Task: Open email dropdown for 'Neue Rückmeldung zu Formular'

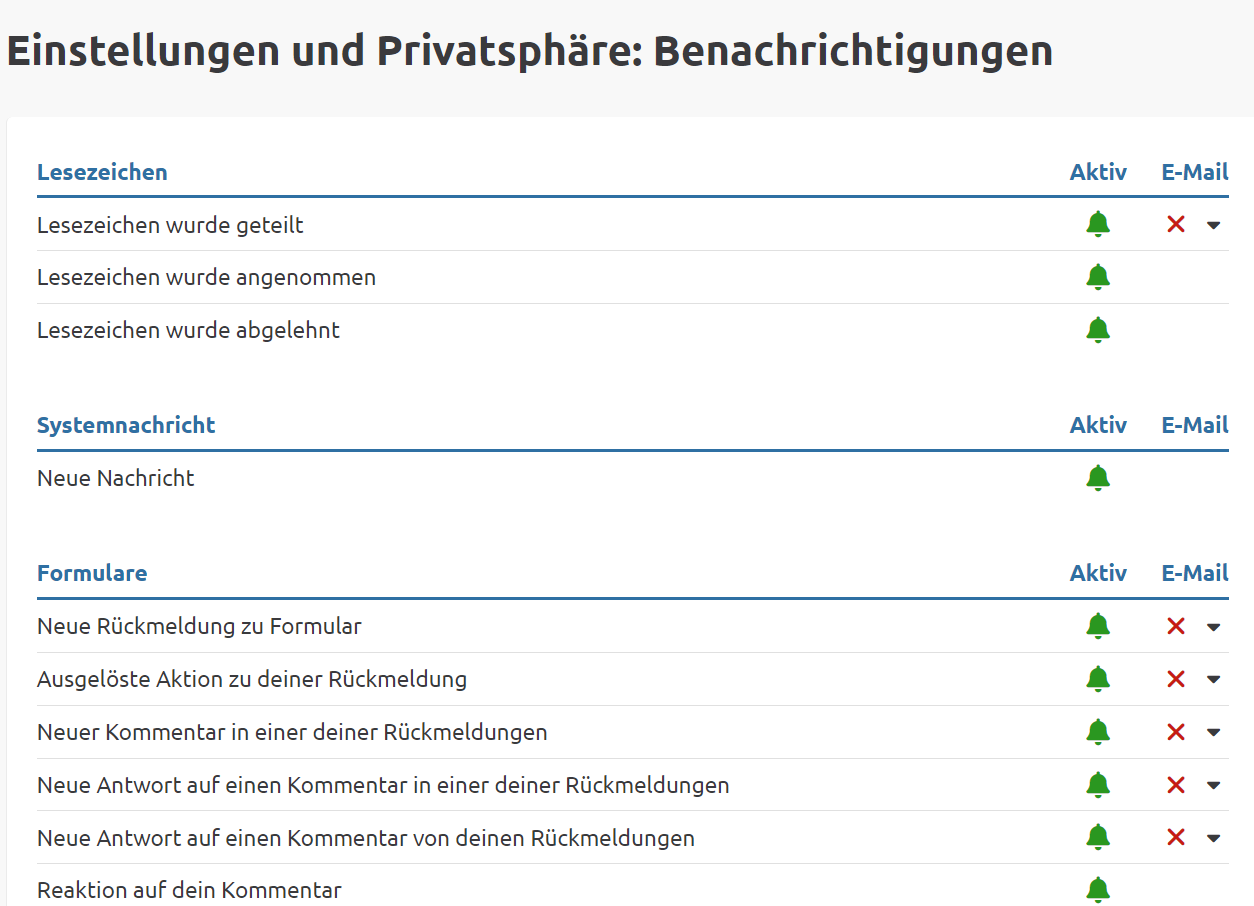Action: (1214, 628)
